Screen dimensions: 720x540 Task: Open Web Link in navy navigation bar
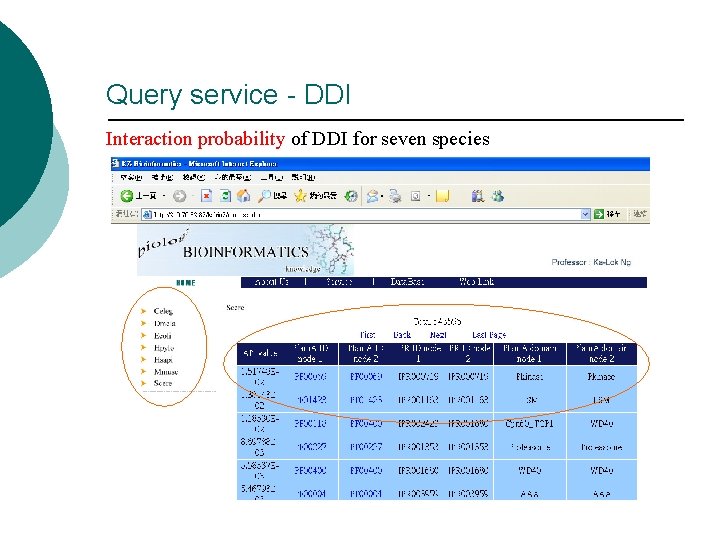tap(477, 282)
